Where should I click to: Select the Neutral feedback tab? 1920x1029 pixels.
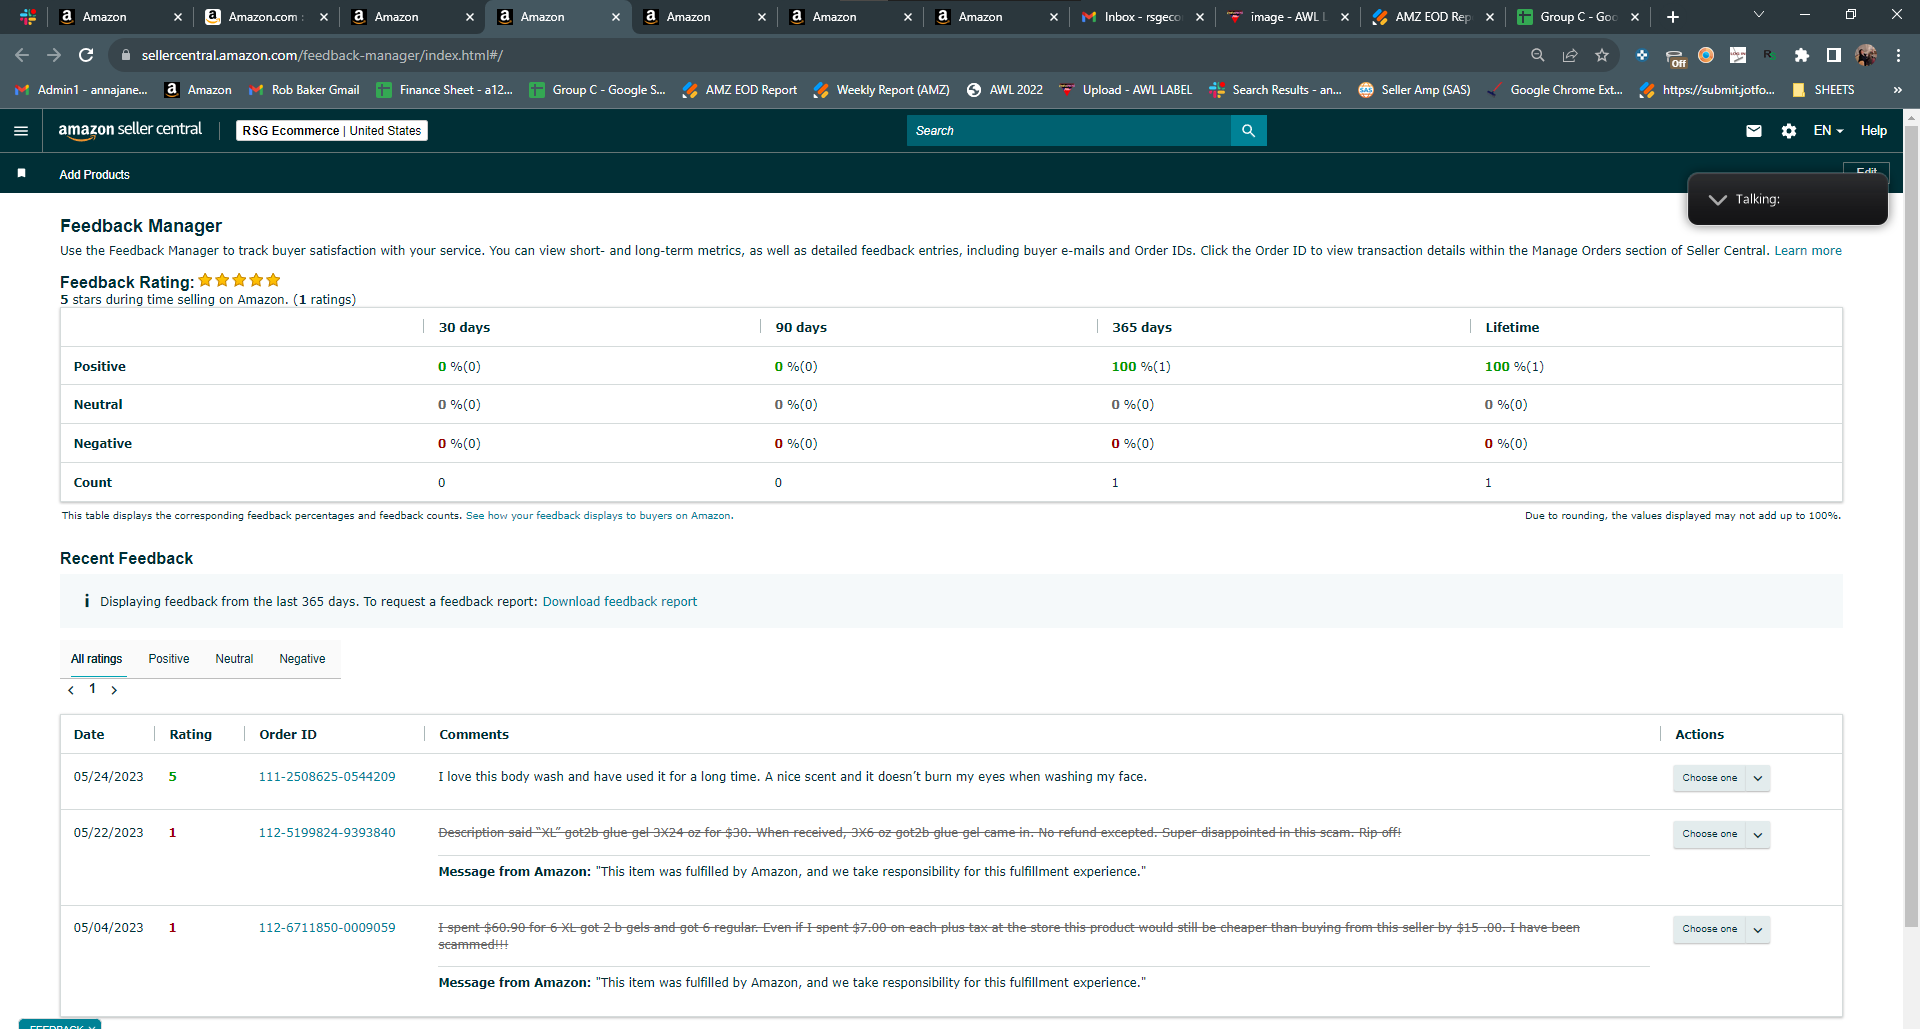(234, 659)
